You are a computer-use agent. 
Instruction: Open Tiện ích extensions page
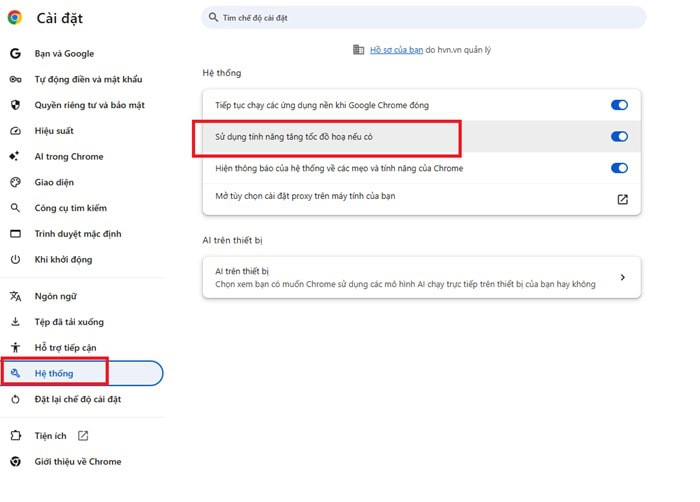click(x=50, y=435)
